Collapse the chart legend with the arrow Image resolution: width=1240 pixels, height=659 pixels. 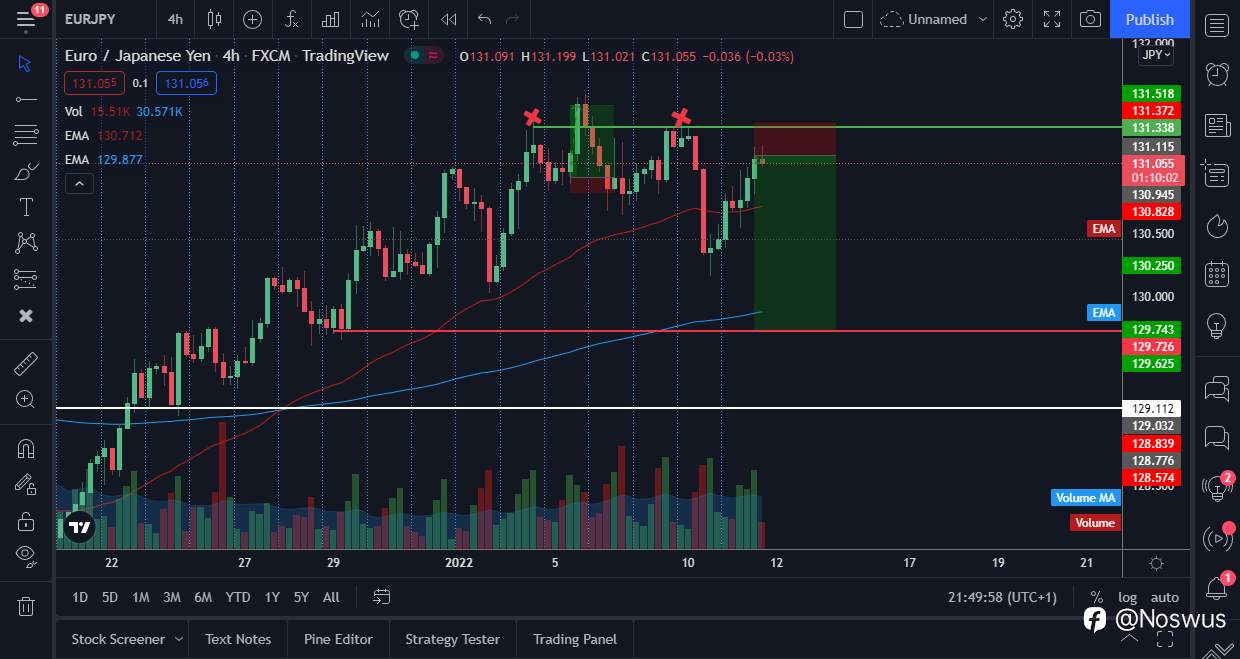pos(79,183)
